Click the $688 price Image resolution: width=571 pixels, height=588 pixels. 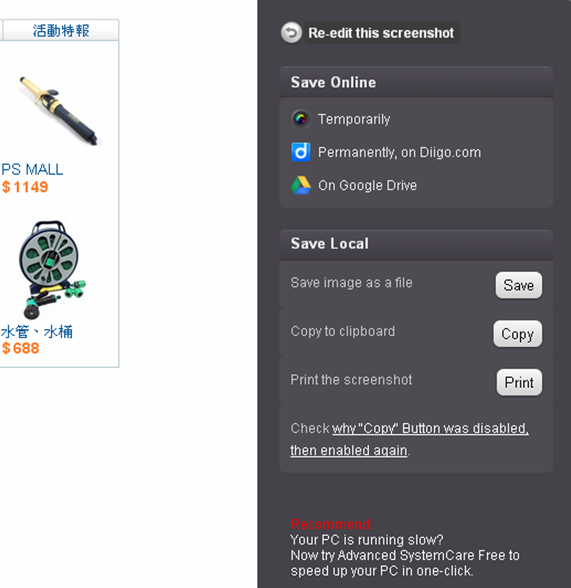(x=21, y=348)
